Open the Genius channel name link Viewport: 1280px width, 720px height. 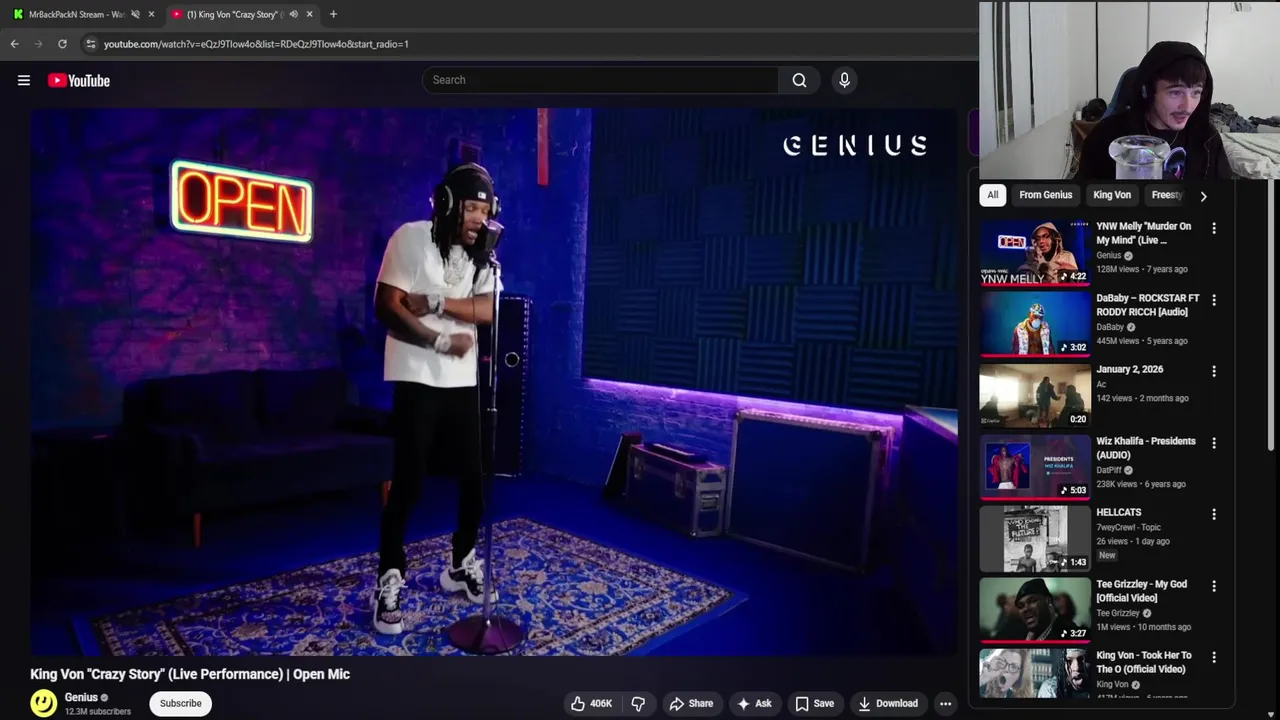pyautogui.click(x=81, y=697)
